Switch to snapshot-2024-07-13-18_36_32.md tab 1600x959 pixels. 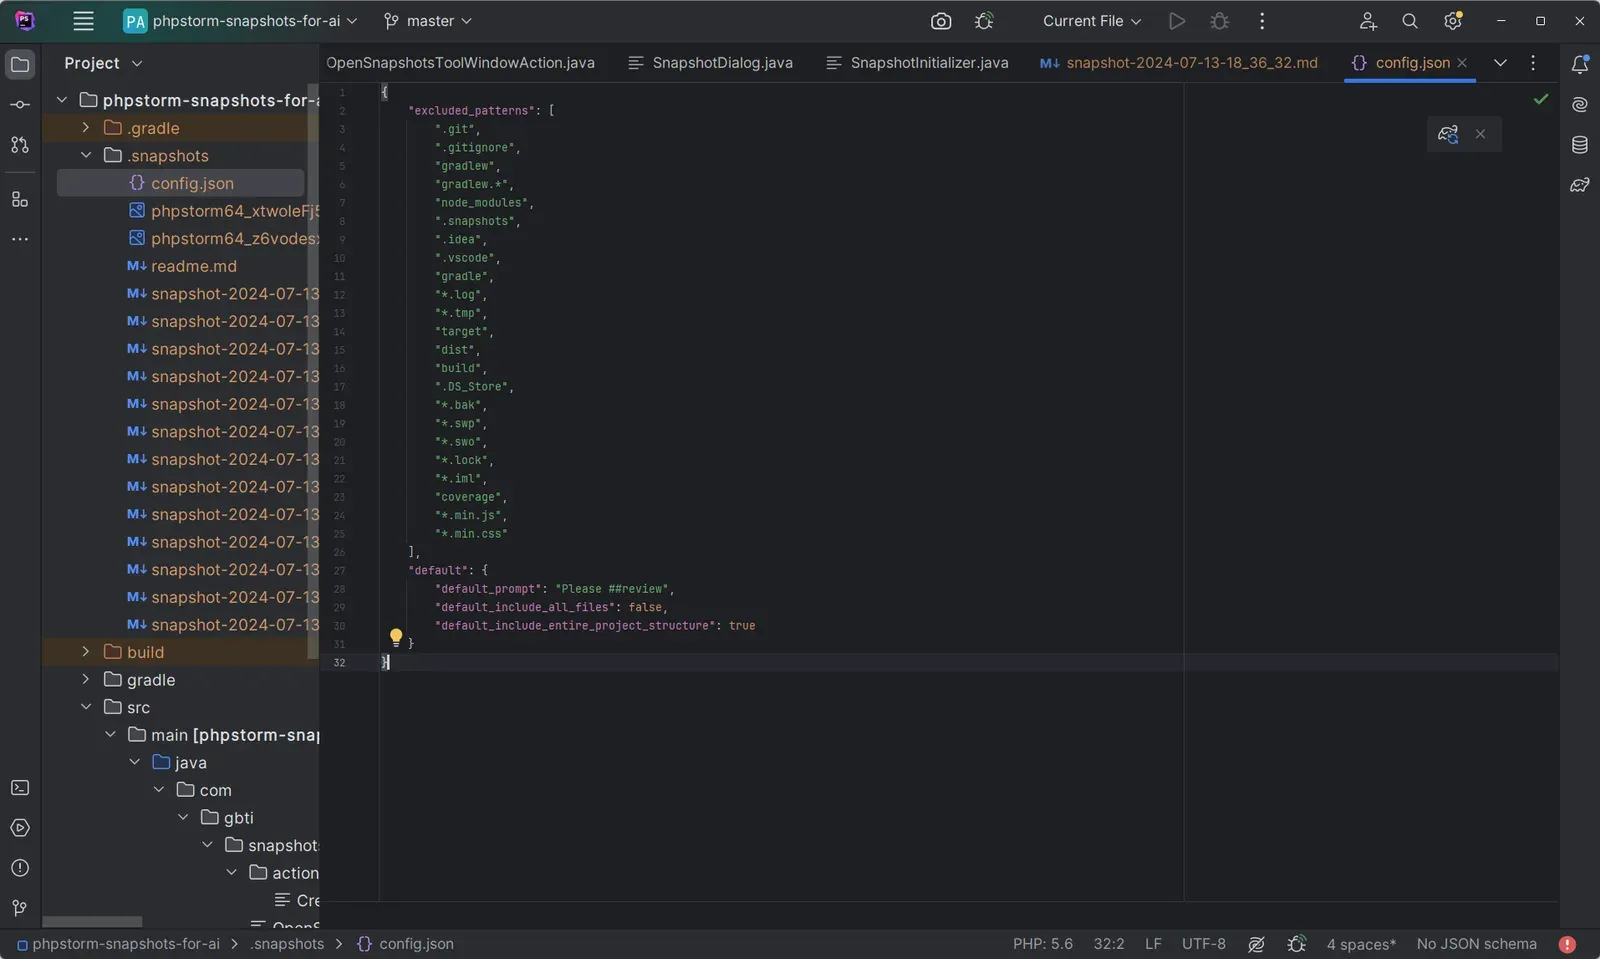tap(1180, 63)
